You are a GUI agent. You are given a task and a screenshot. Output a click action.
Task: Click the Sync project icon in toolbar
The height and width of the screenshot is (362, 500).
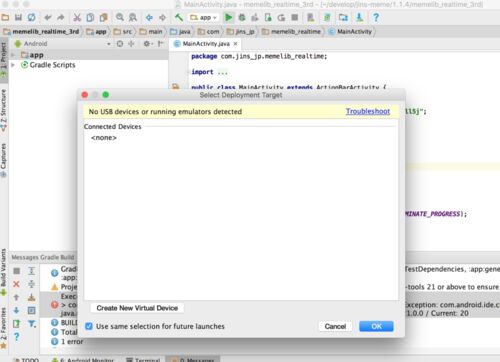point(32,17)
